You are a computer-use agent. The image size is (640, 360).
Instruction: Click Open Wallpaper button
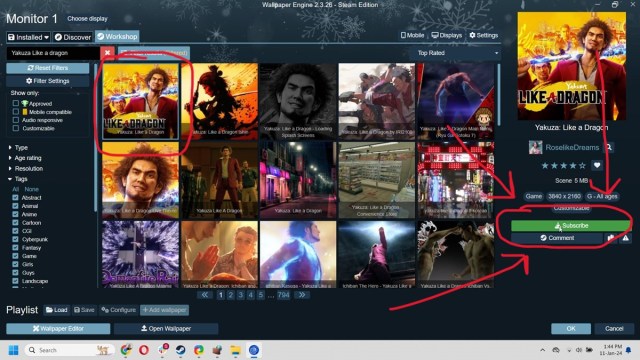click(x=166, y=328)
